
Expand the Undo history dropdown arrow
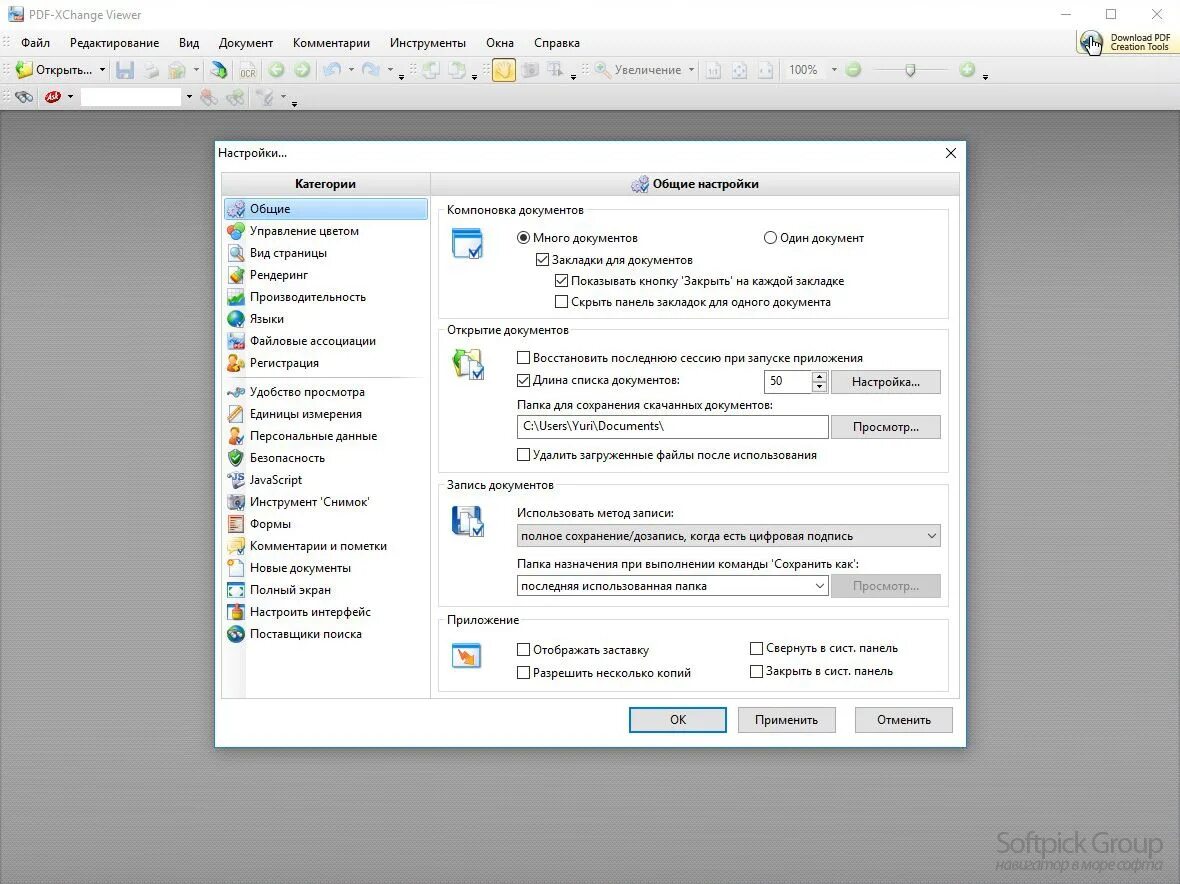coord(351,70)
